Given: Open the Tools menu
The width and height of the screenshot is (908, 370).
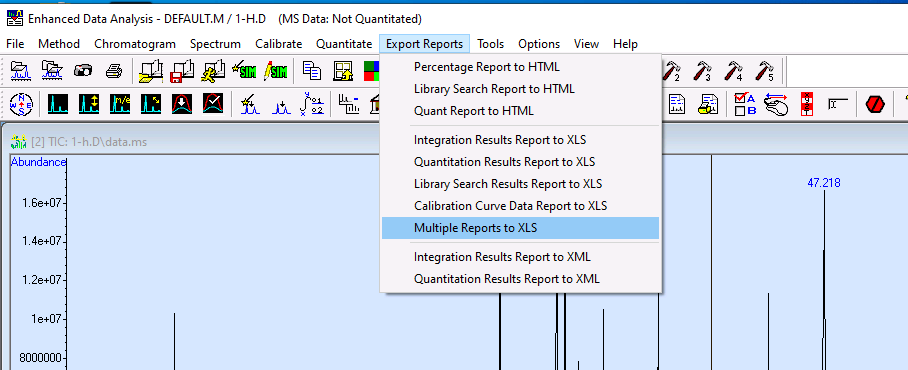Looking at the screenshot, I should [490, 44].
